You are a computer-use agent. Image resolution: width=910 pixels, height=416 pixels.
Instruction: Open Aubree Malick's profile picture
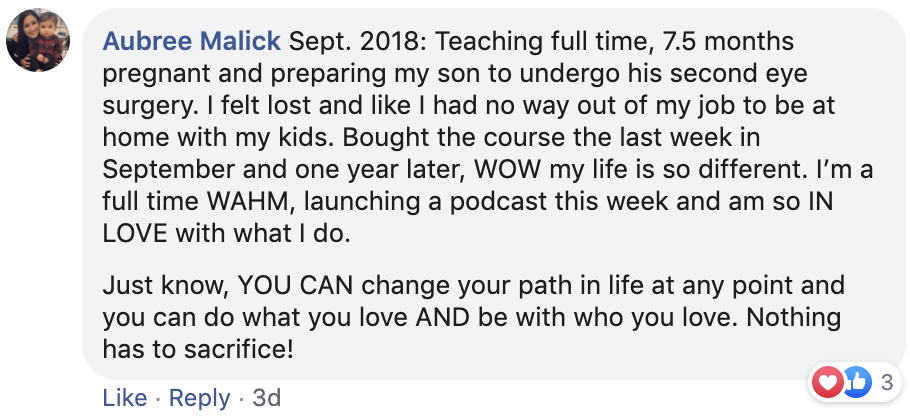click(38, 45)
